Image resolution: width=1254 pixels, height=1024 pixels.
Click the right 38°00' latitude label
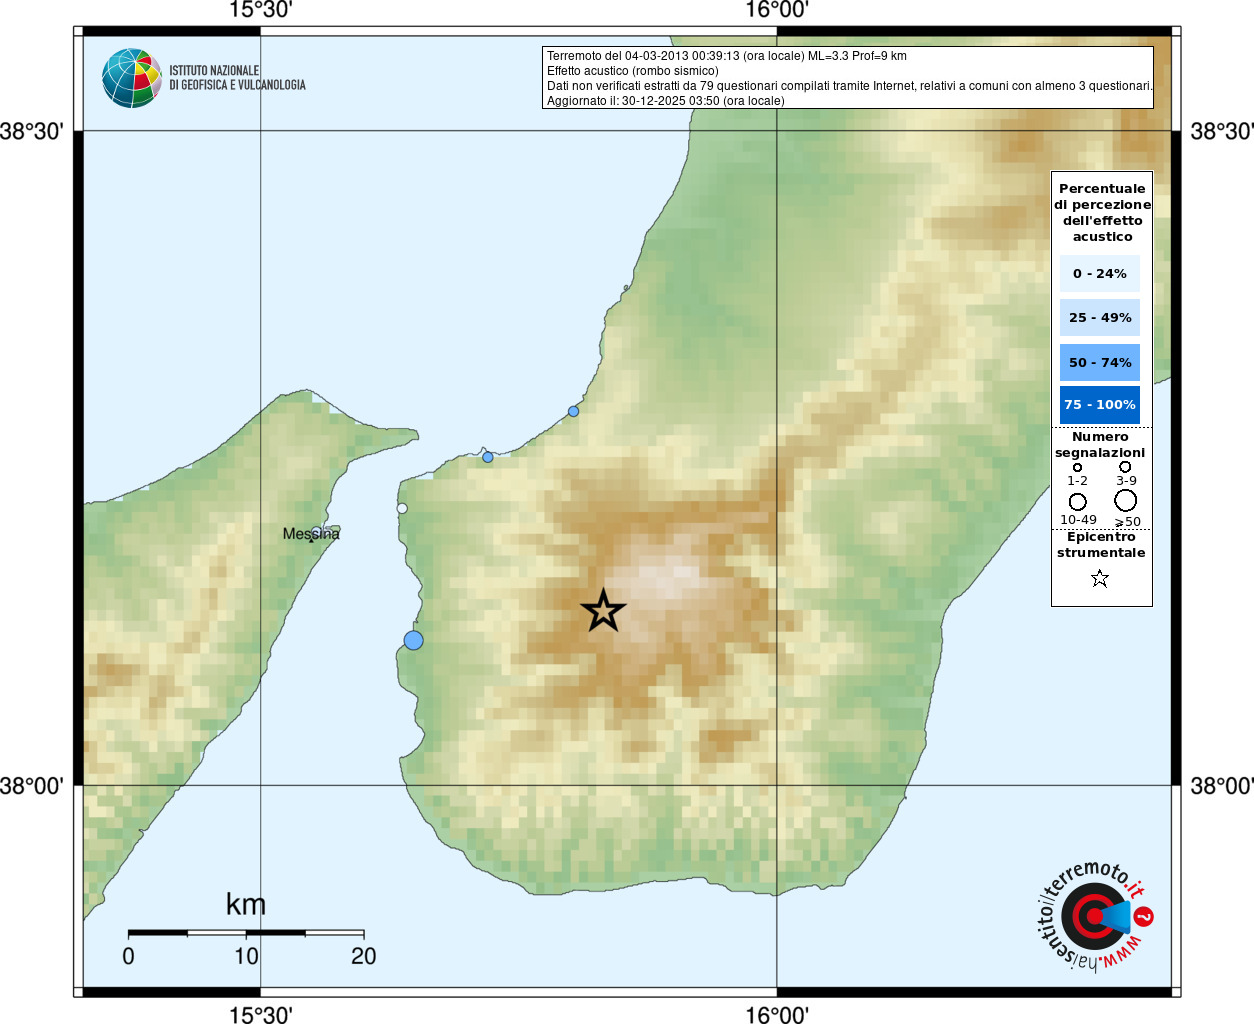click(1222, 785)
